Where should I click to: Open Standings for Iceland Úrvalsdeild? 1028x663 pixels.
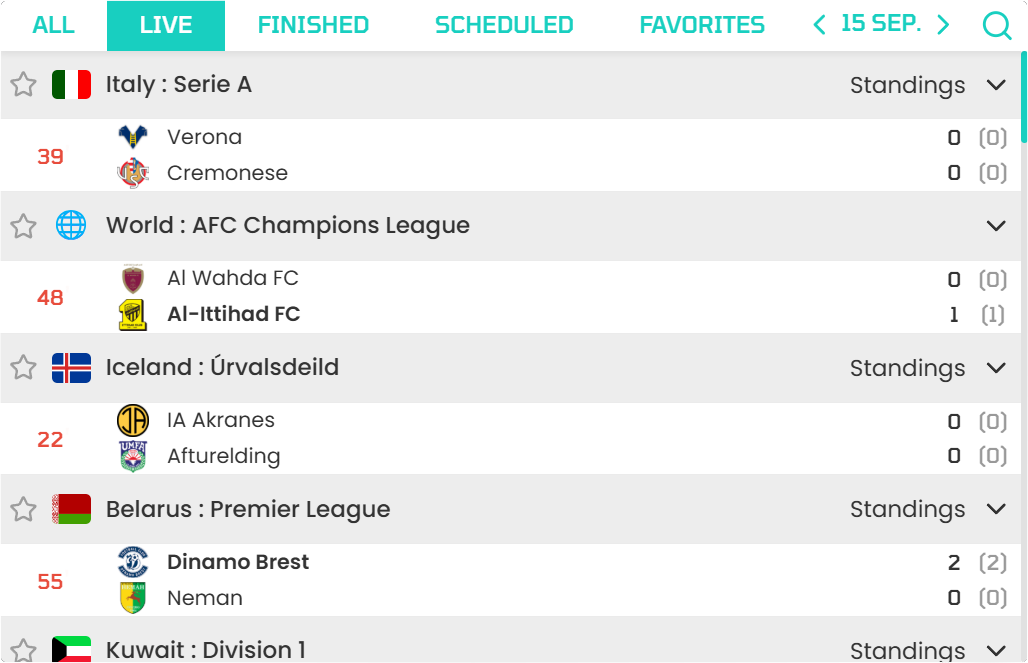click(x=907, y=368)
